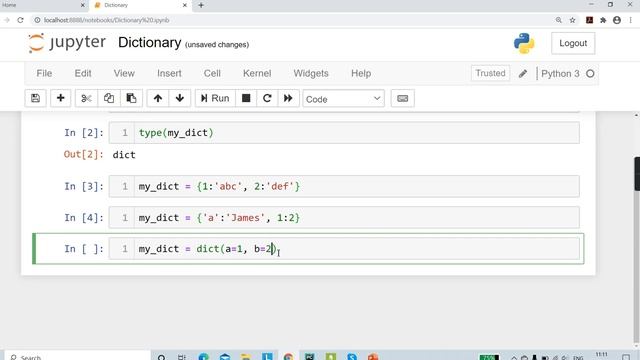640x360 pixels.
Task: Open the Help menu
Action: 361,73
